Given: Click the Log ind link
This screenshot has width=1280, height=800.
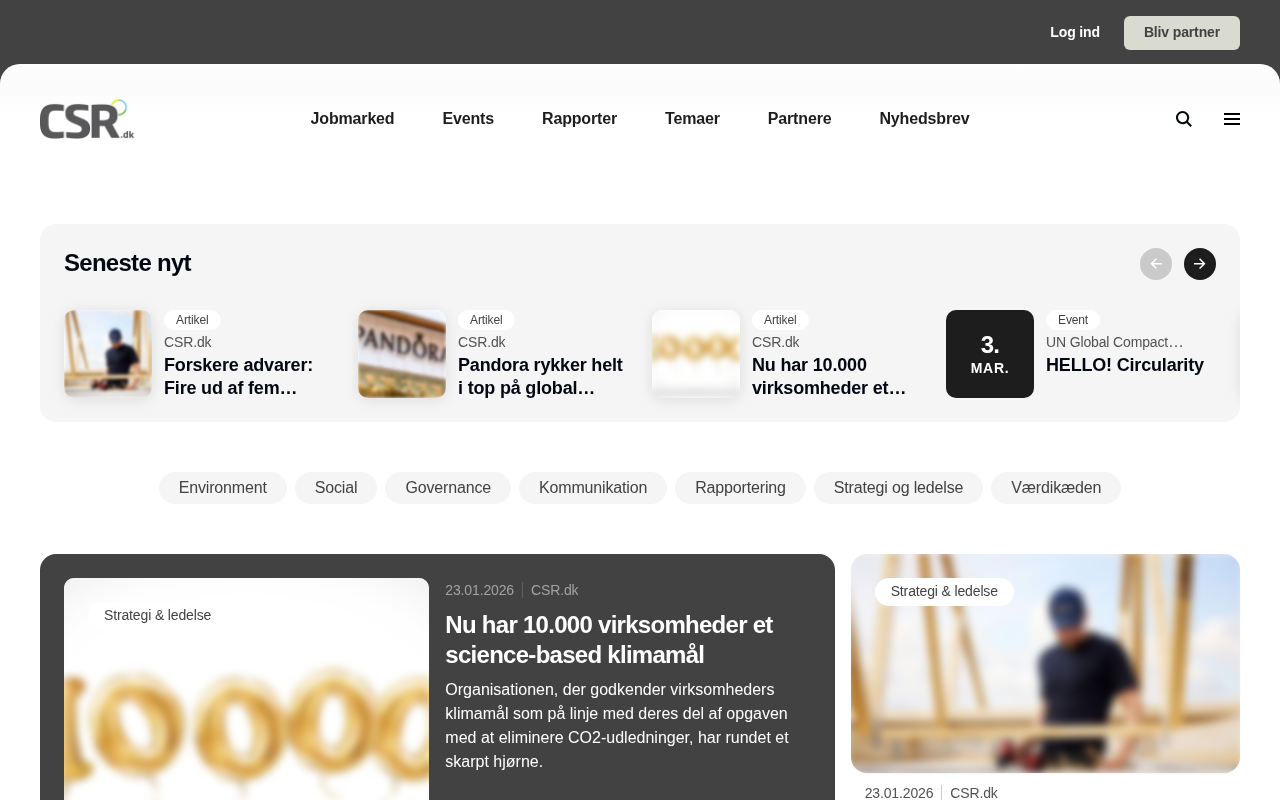Looking at the screenshot, I should [1075, 33].
